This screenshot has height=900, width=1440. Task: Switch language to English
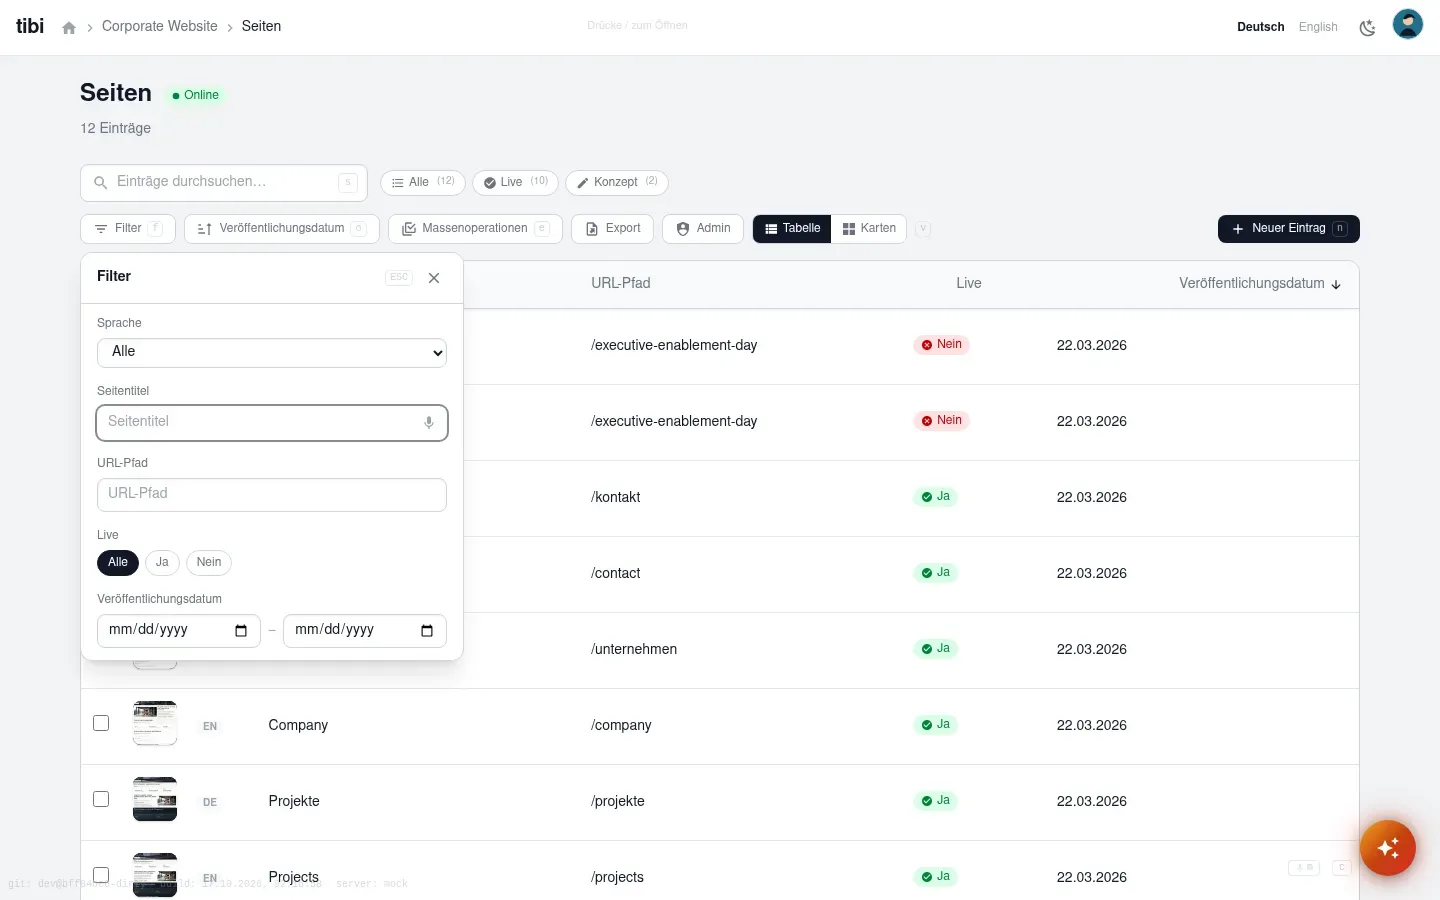(x=1318, y=27)
